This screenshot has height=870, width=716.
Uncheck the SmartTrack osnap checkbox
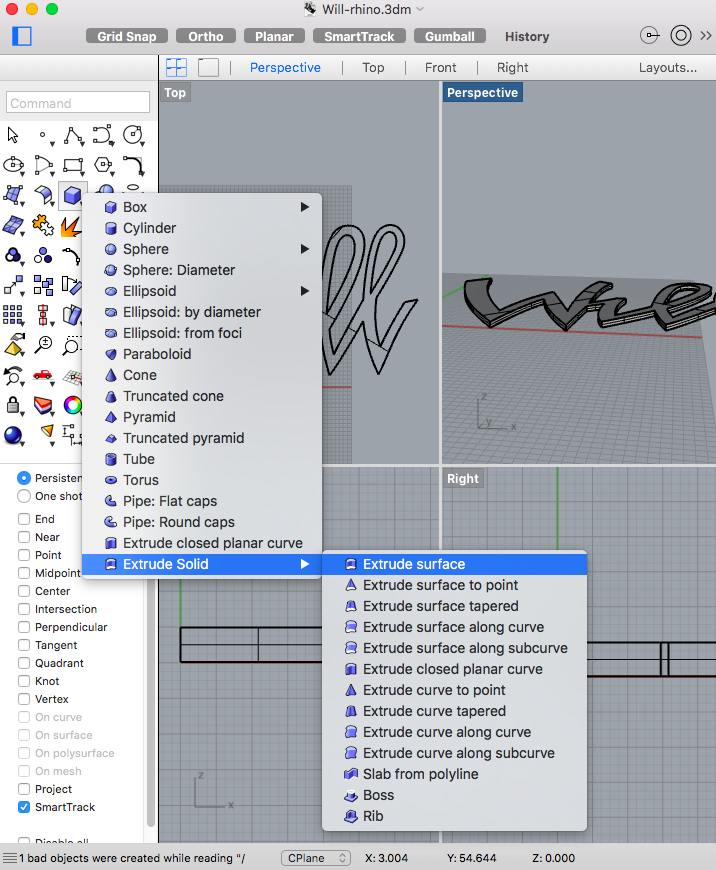pos(24,807)
